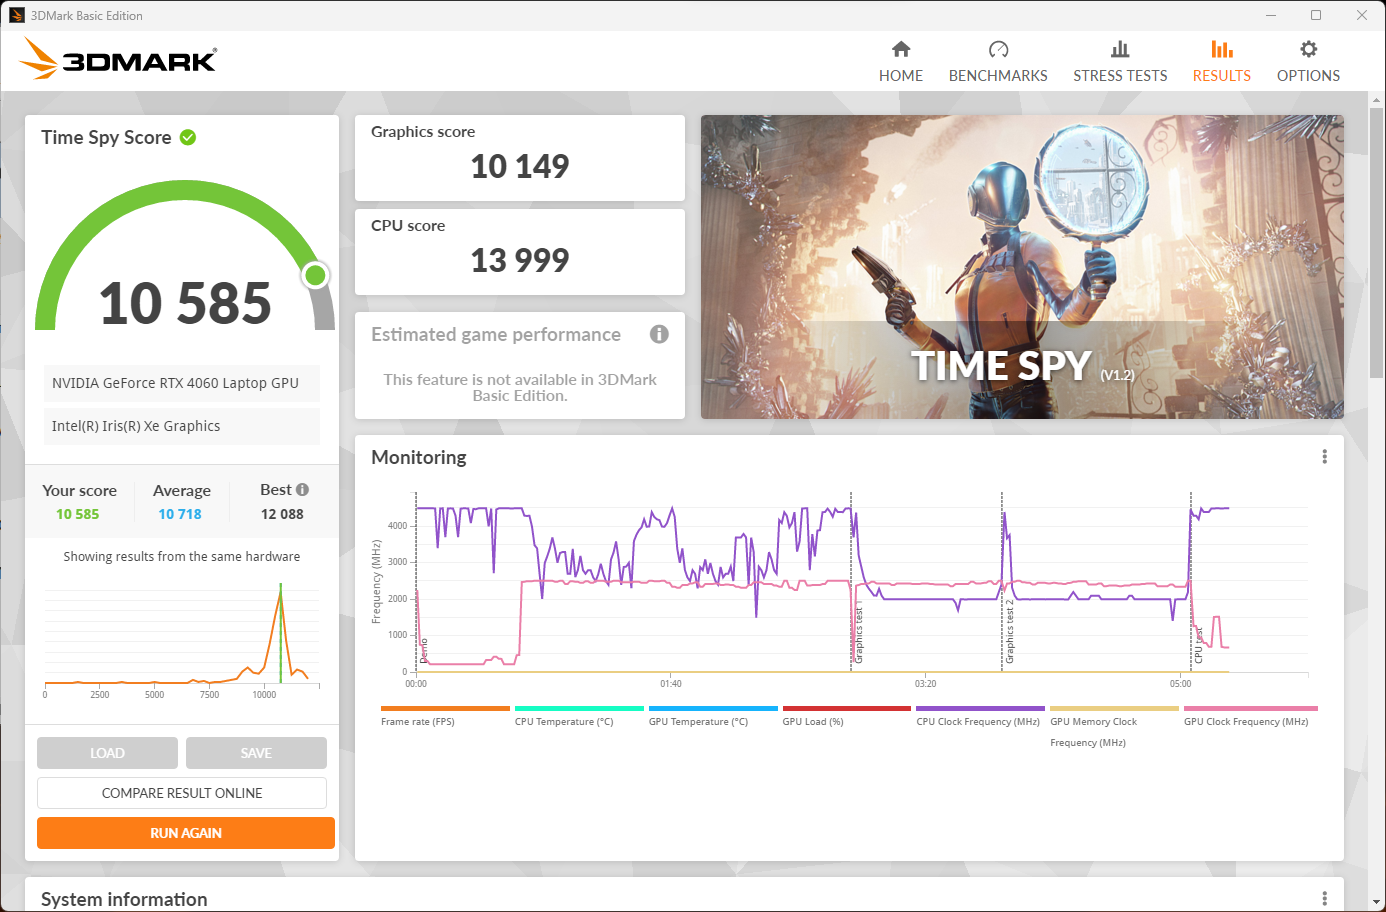
Task: Click the score gauge indicator knob
Action: click(x=315, y=275)
